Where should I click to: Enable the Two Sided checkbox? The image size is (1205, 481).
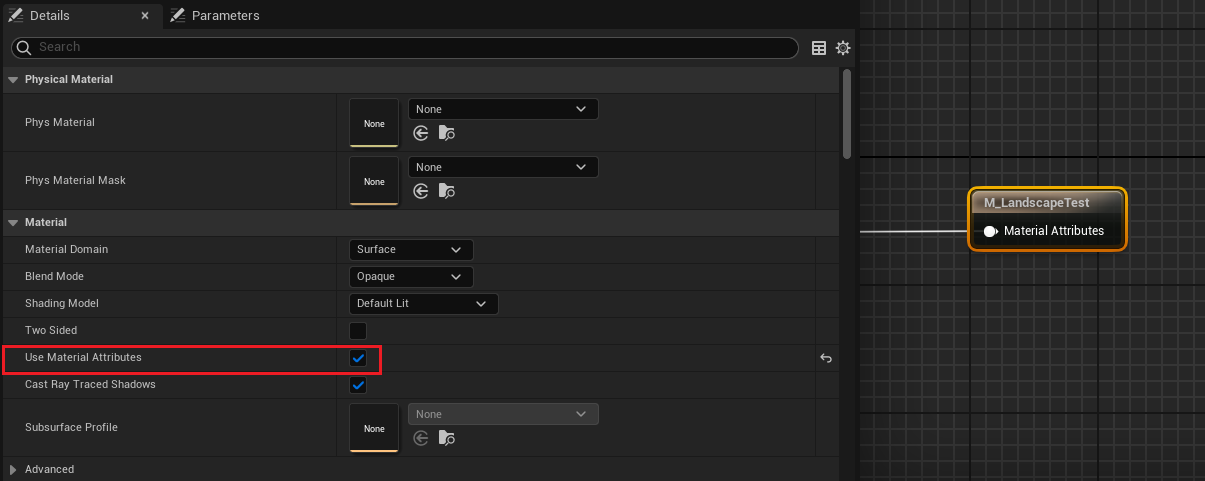(358, 330)
